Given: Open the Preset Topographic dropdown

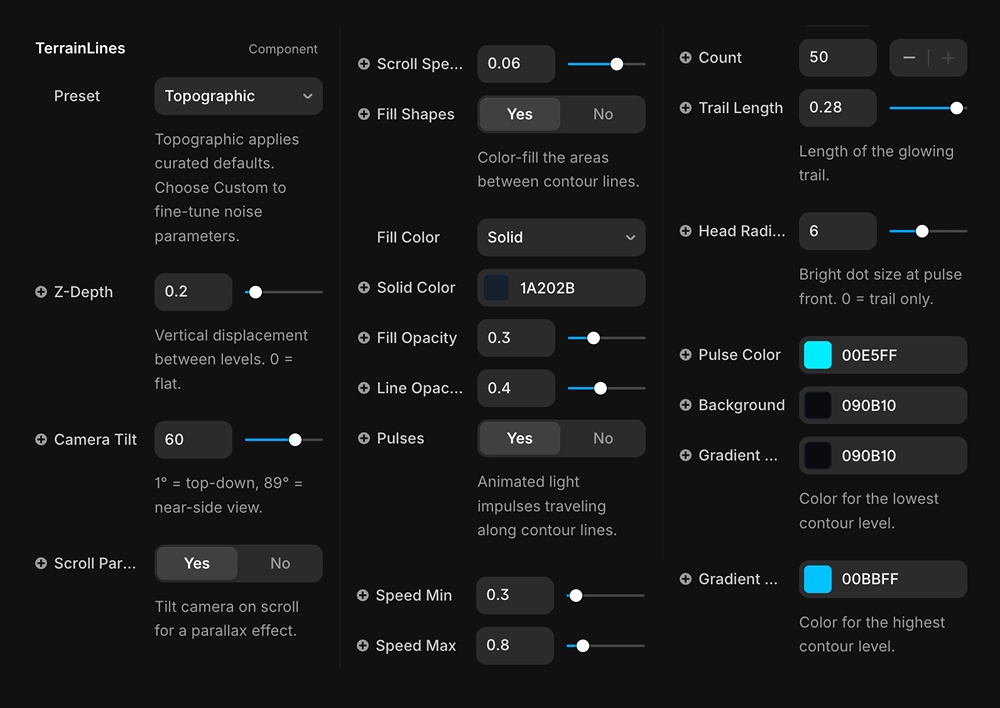Looking at the screenshot, I should [238, 96].
